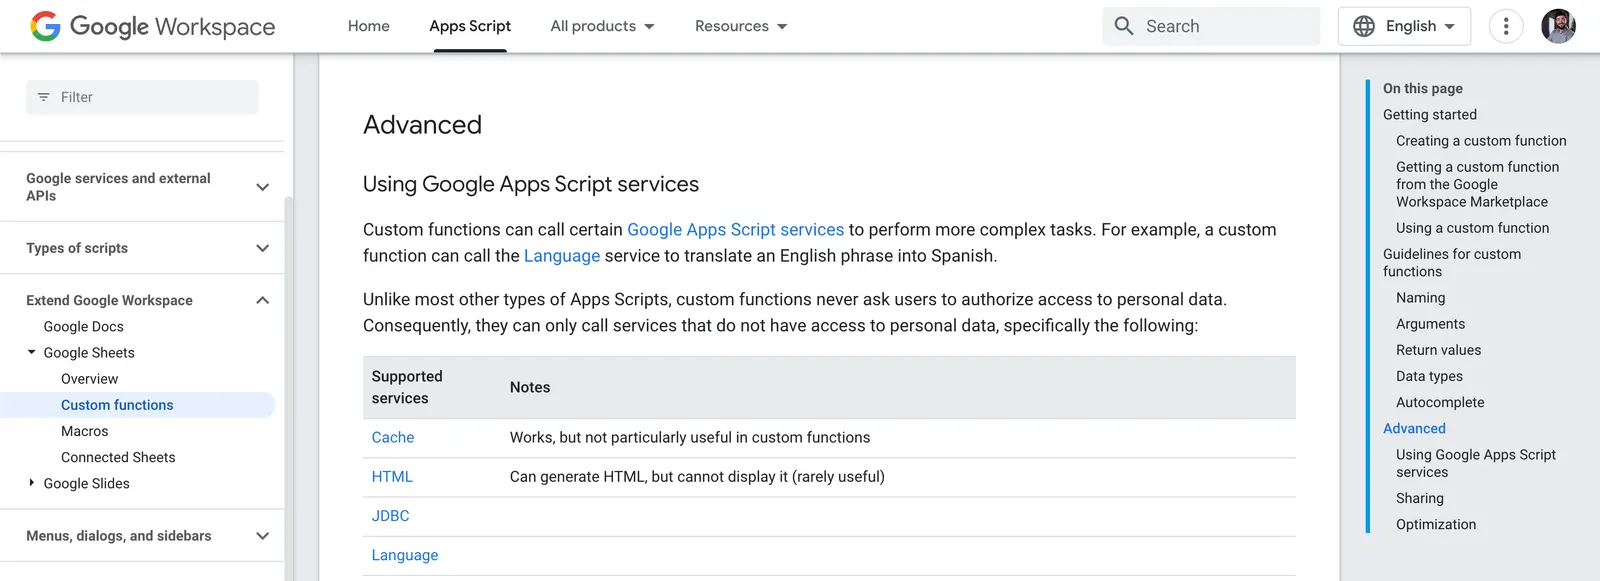Jump to the Naming section
The height and width of the screenshot is (581, 1600).
pyautogui.click(x=1420, y=298)
